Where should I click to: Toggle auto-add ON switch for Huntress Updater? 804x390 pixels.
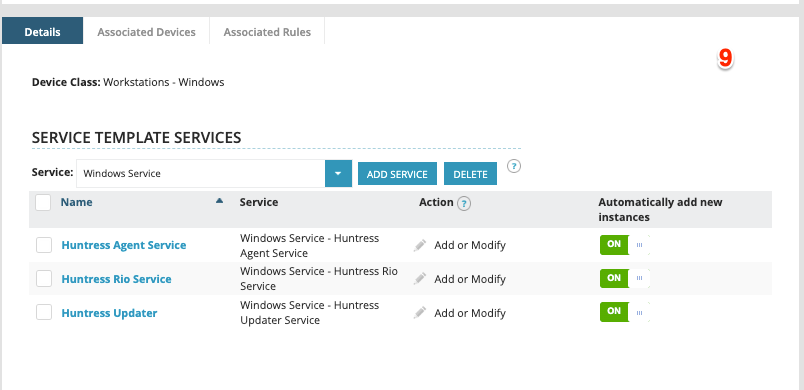pos(625,312)
